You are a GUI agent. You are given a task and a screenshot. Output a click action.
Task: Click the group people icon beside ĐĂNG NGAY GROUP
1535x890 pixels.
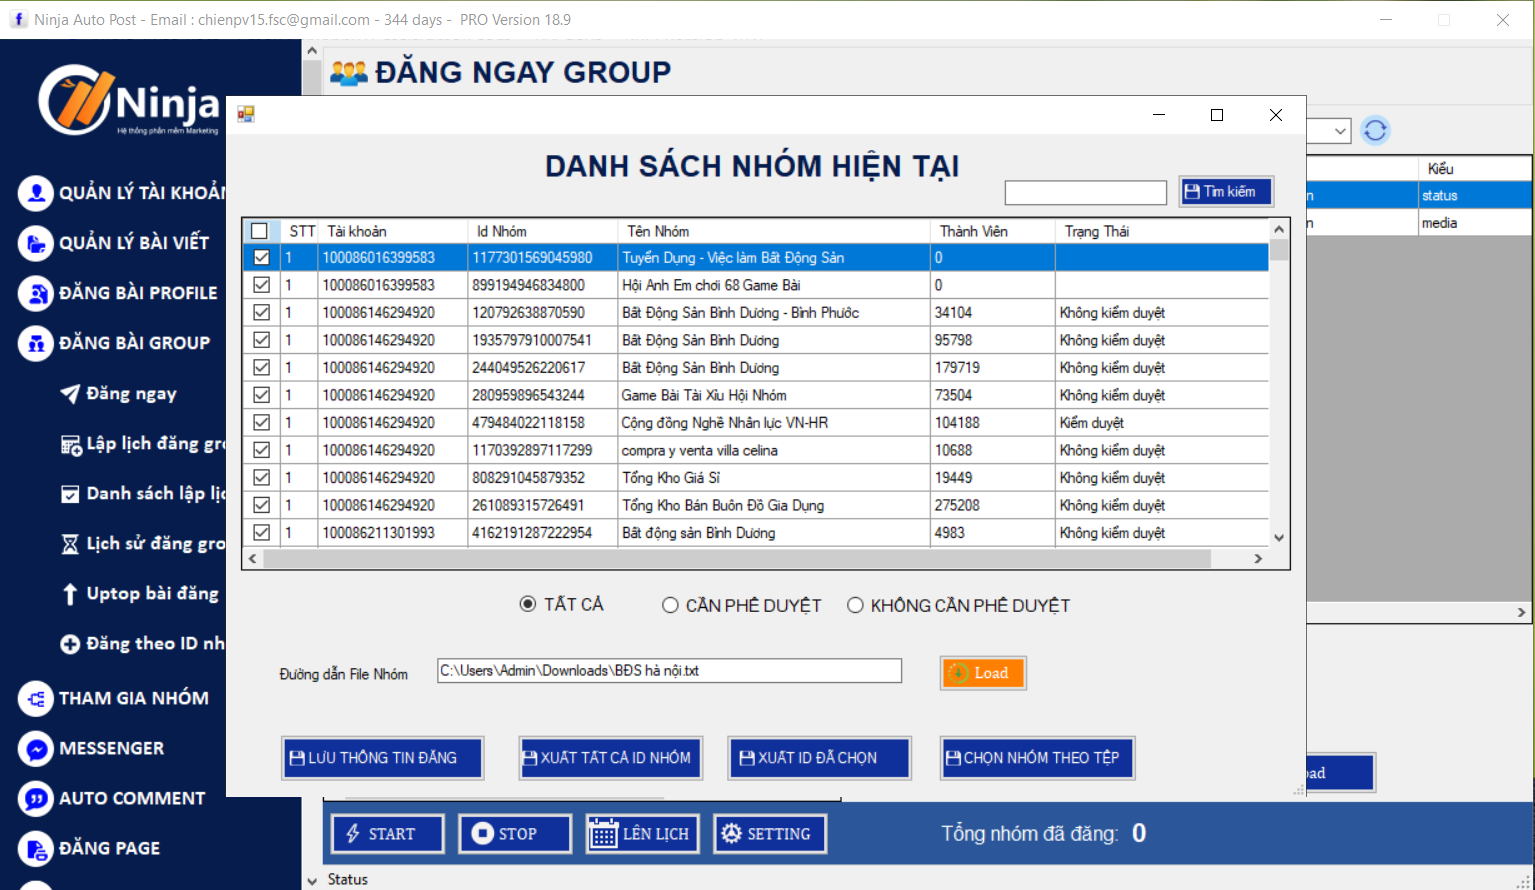click(x=349, y=73)
